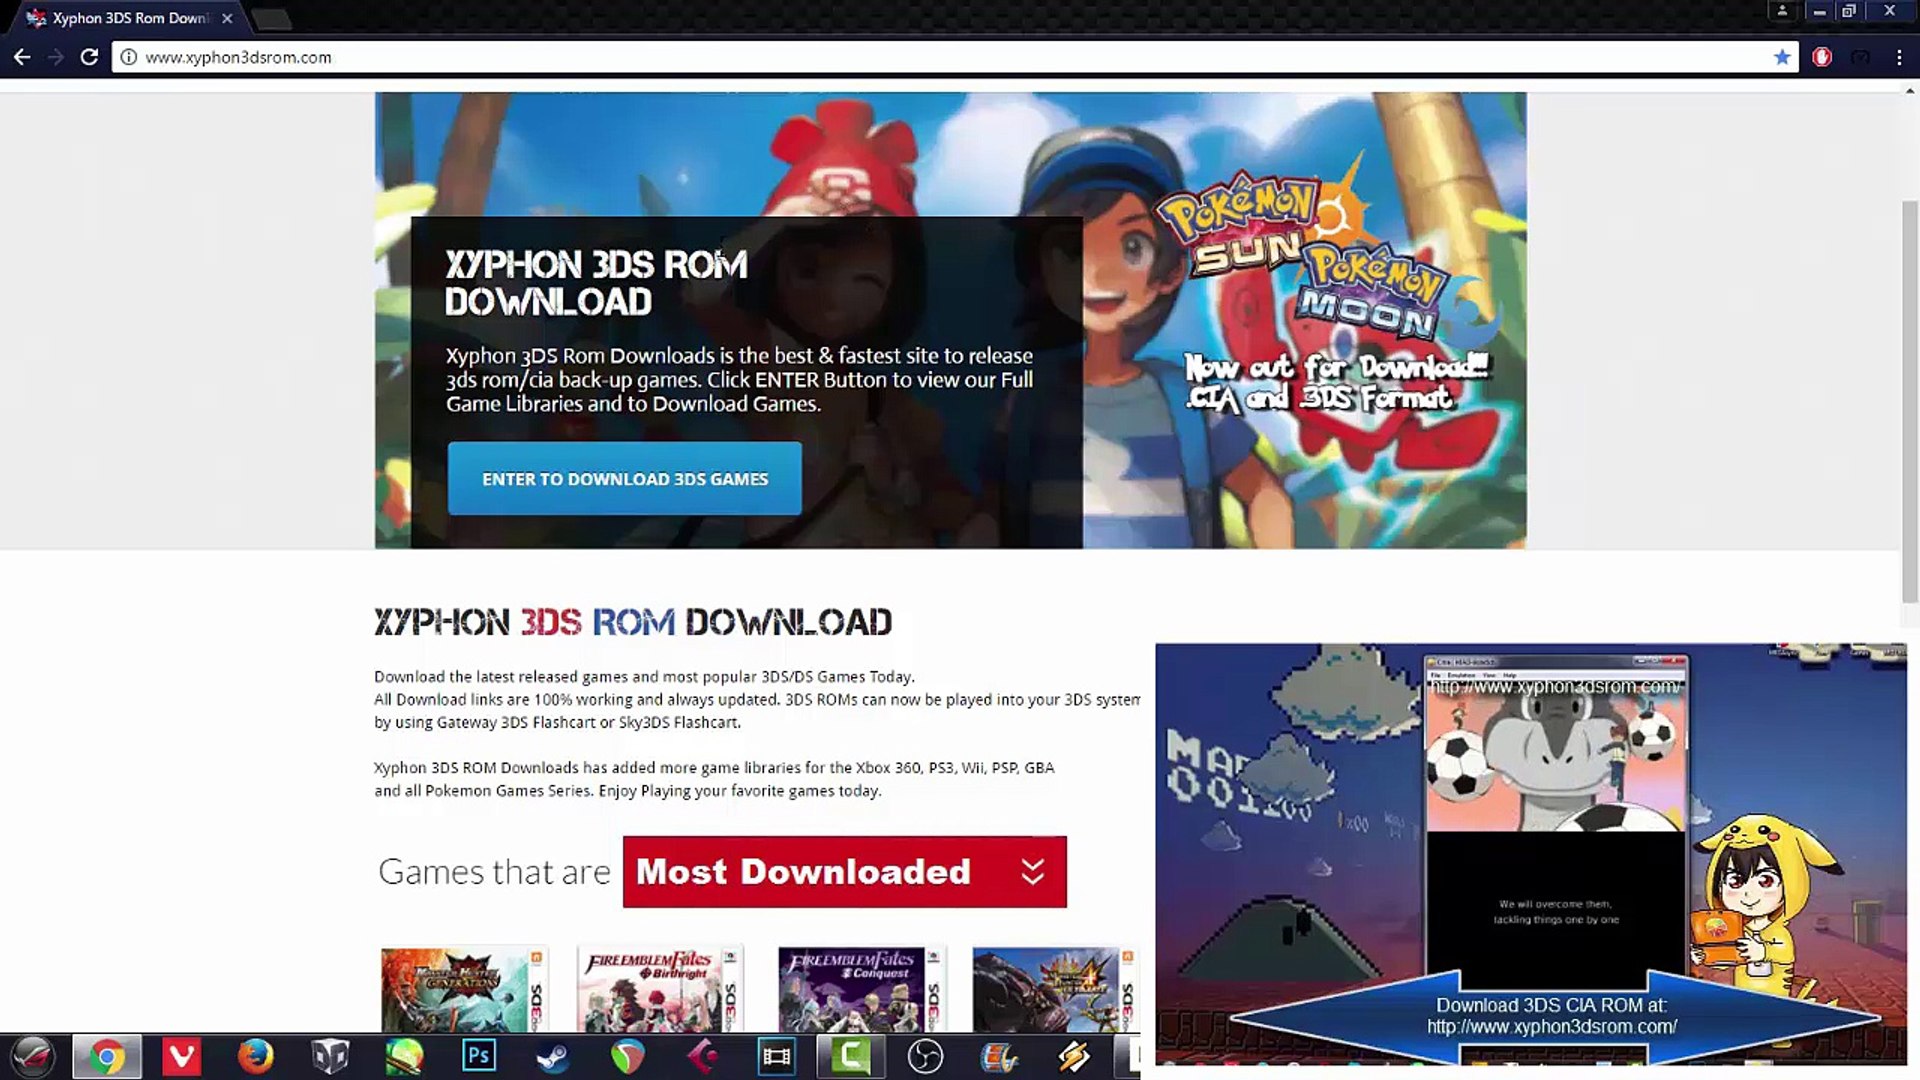Open the cube app icon in taskbar

[x=330, y=1056]
